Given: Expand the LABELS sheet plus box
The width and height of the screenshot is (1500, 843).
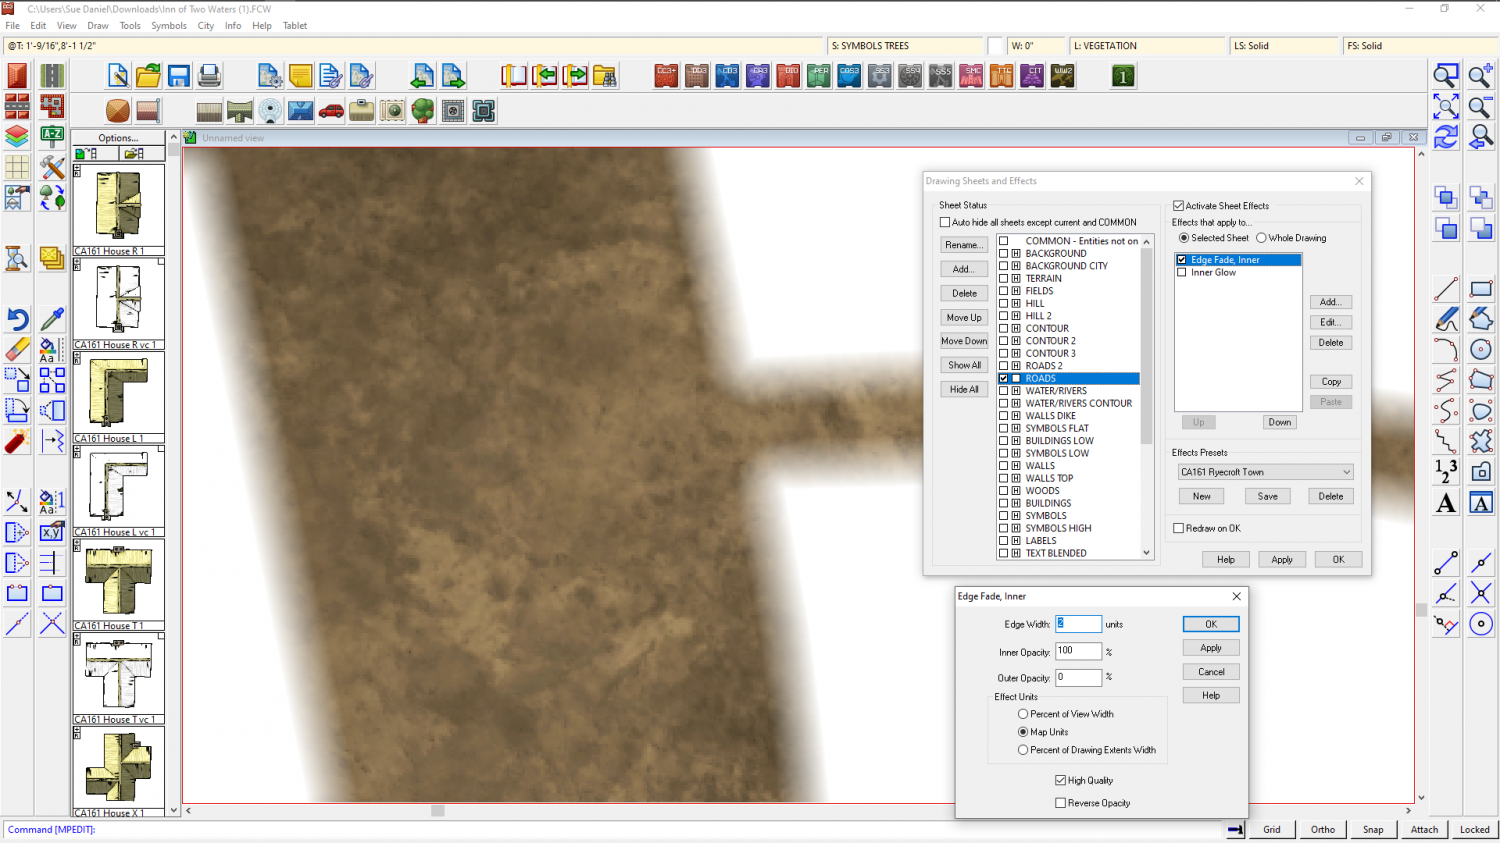Looking at the screenshot, I should pyautogui.click(x=1016, y=541).
